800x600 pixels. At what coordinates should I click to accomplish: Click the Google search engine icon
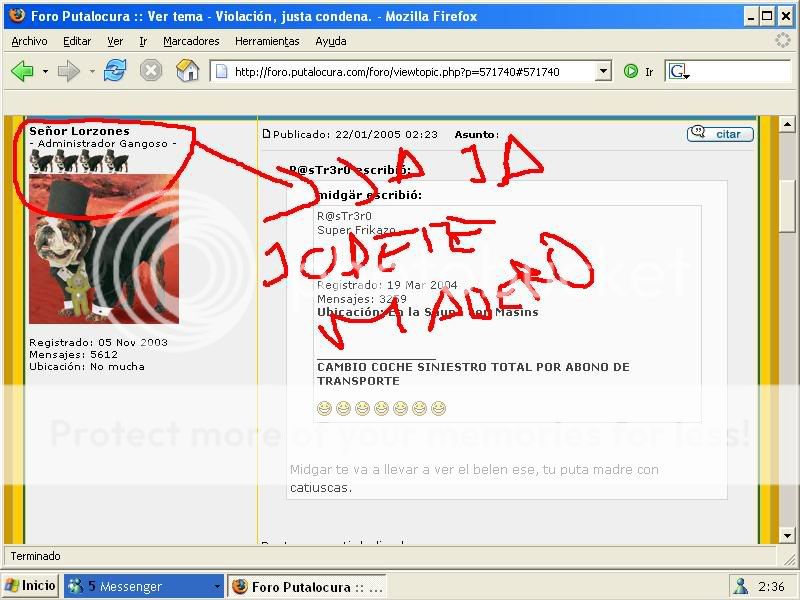(x=678, y=71)
